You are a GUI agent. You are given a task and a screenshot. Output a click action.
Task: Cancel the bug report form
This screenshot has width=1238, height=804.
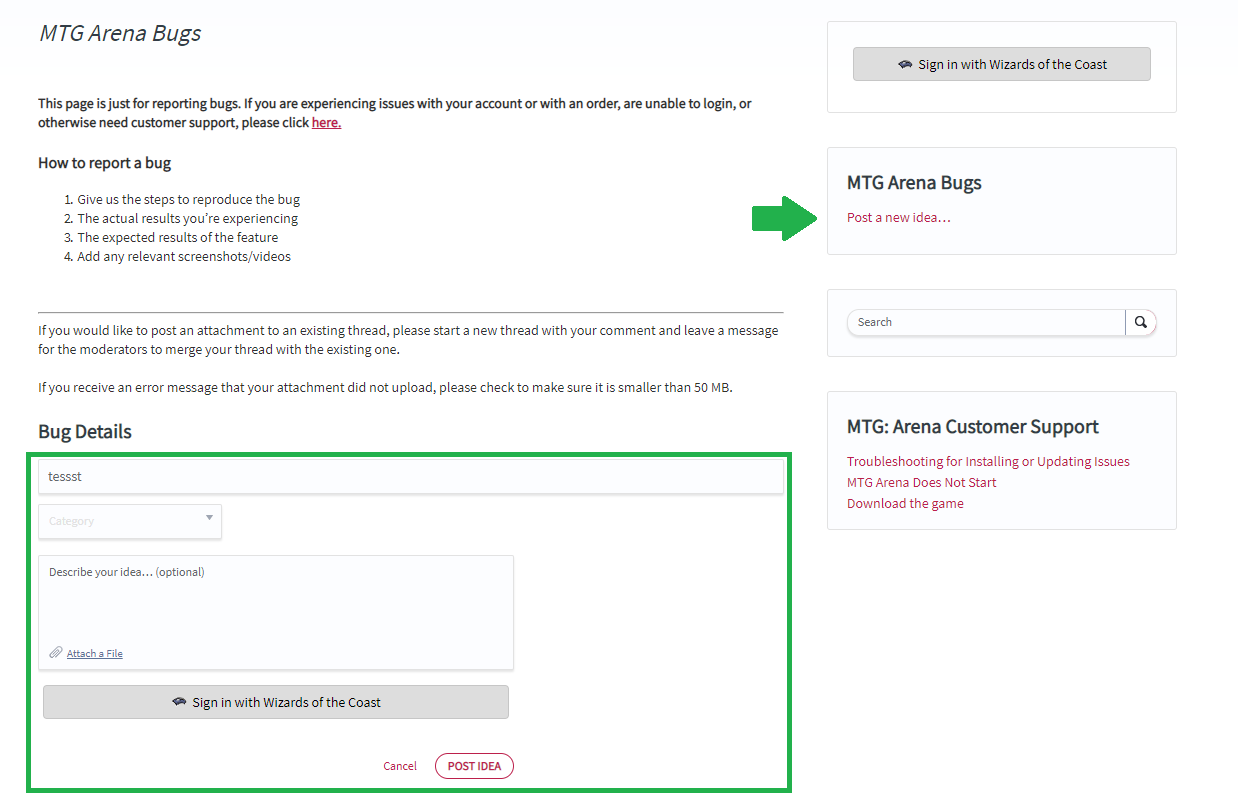[400, 766]
